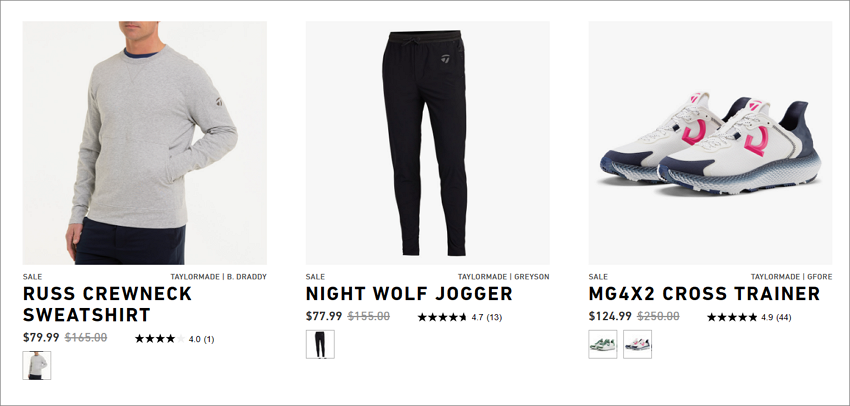This screenshot has height=406, width=850.
Task: Click the $124.99 cross trainer sale price
Action: pos(610,316)
